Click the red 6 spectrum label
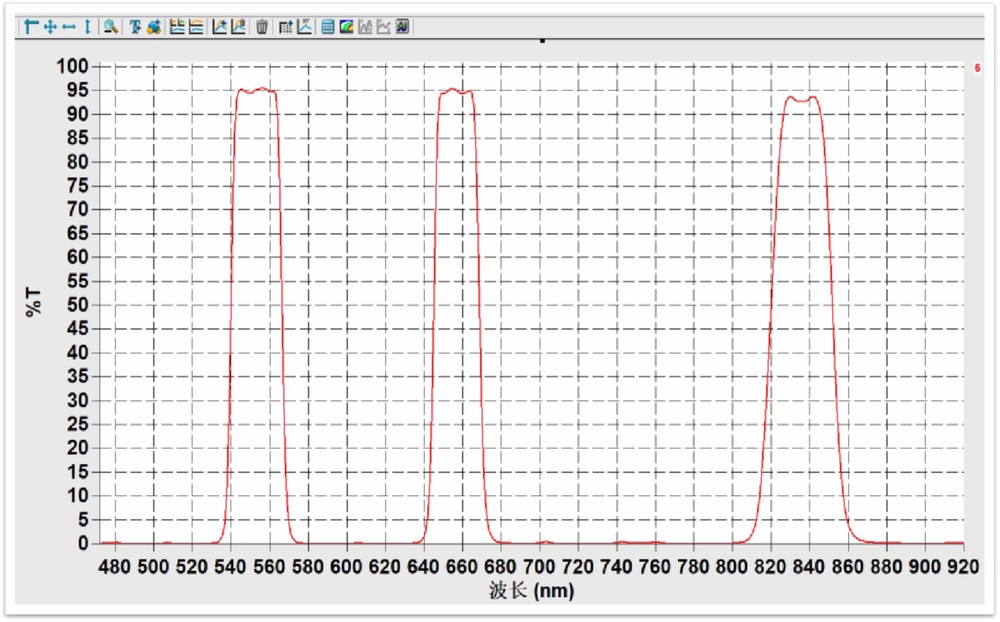Image resolution: width=1000 pixels, height=622 pixels. 976,68
